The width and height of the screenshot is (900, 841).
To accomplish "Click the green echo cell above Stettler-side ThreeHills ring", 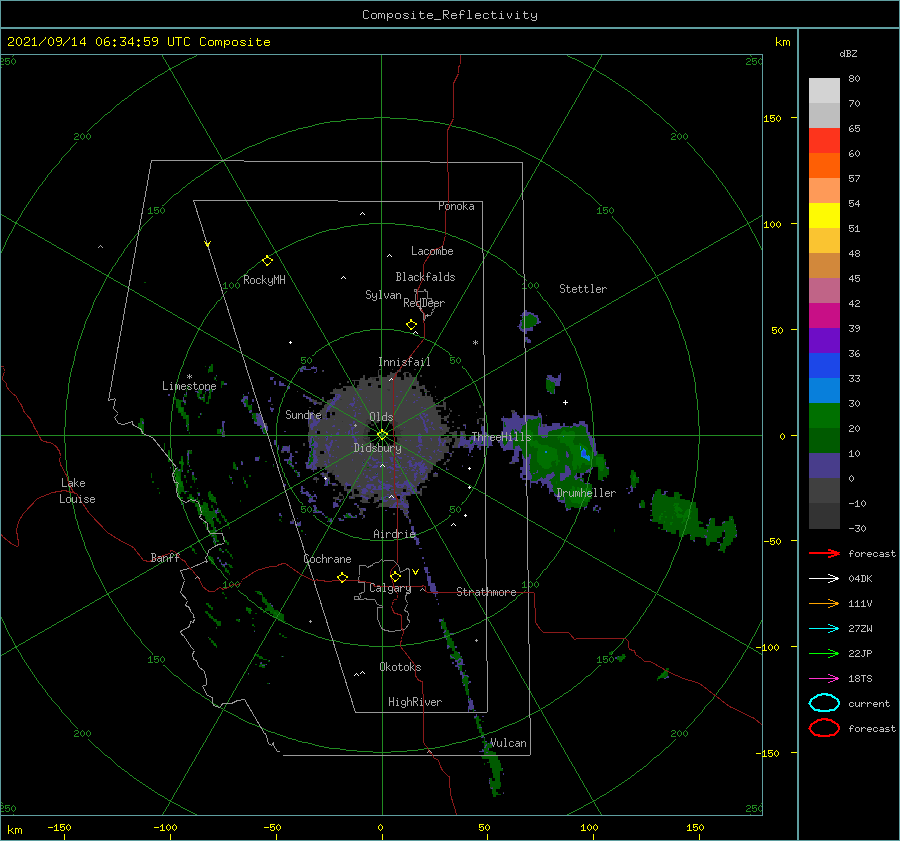I will click(x=529, y=320).
